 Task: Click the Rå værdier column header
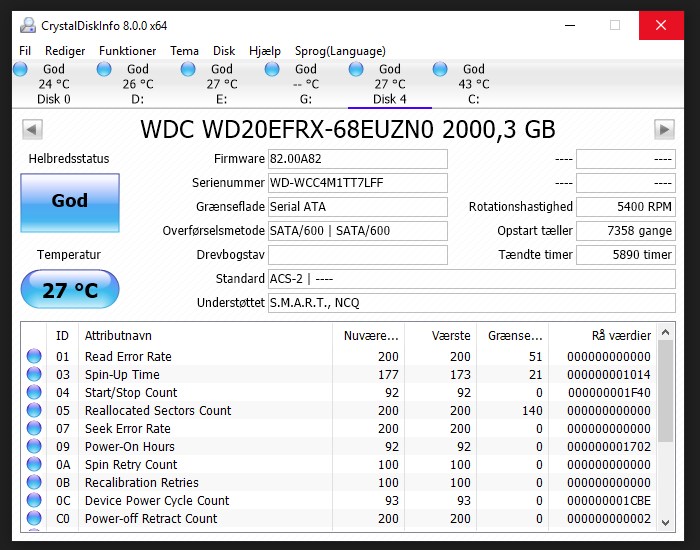click(603, 335)
